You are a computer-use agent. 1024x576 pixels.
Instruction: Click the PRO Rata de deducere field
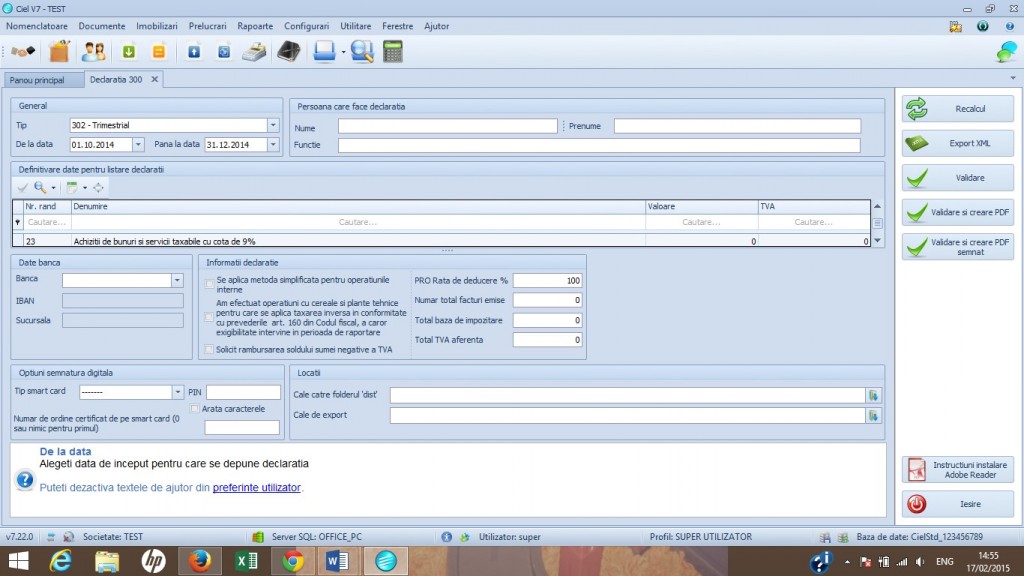(547, 280)
